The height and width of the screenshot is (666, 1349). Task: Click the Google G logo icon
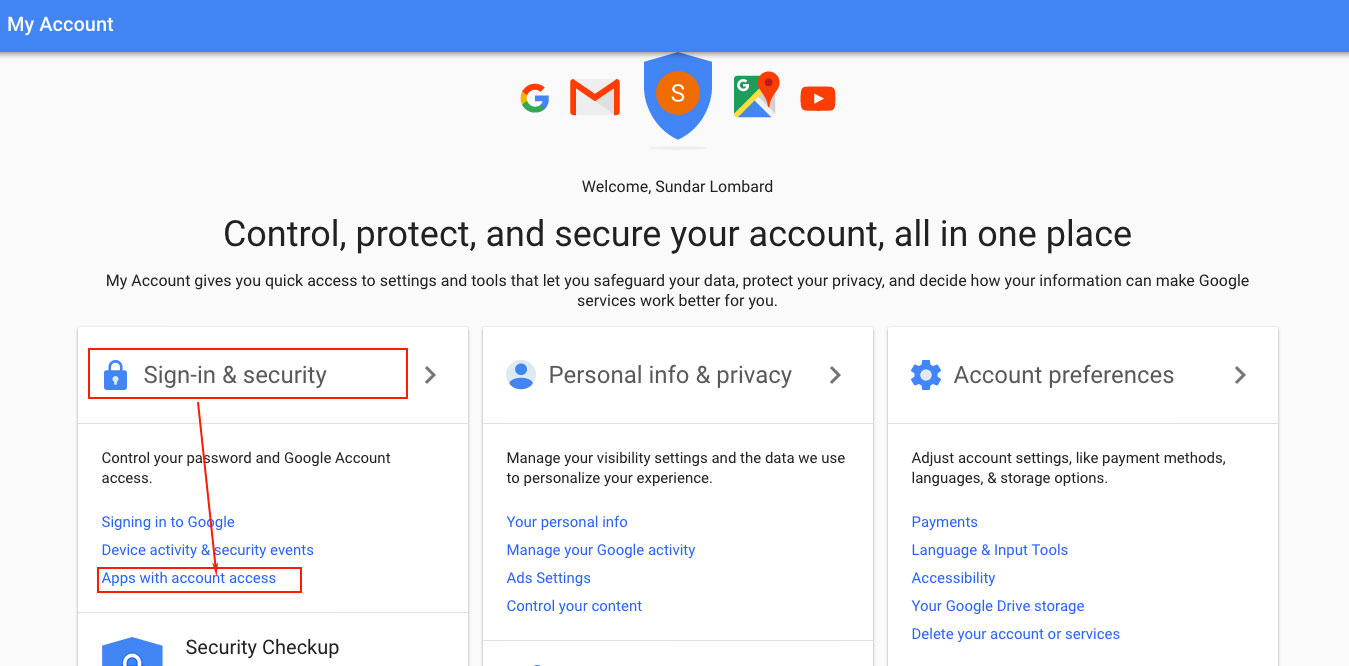[535, 98]
